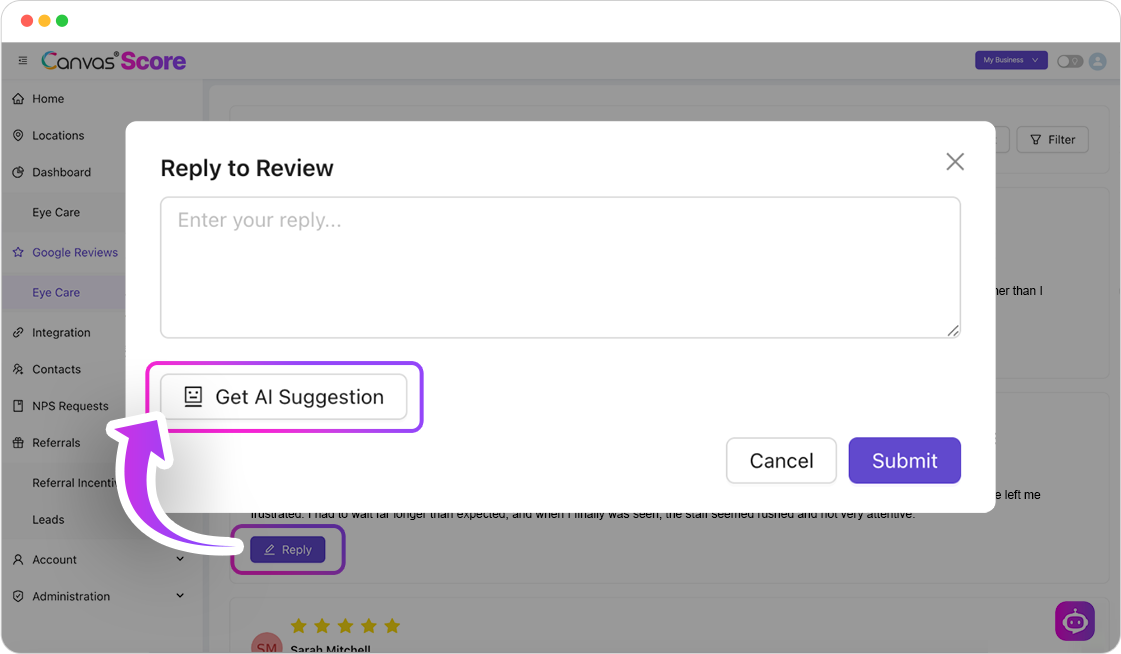Click the Referrals gift icon
1121x654 pixels.
[x=19, y=442]
